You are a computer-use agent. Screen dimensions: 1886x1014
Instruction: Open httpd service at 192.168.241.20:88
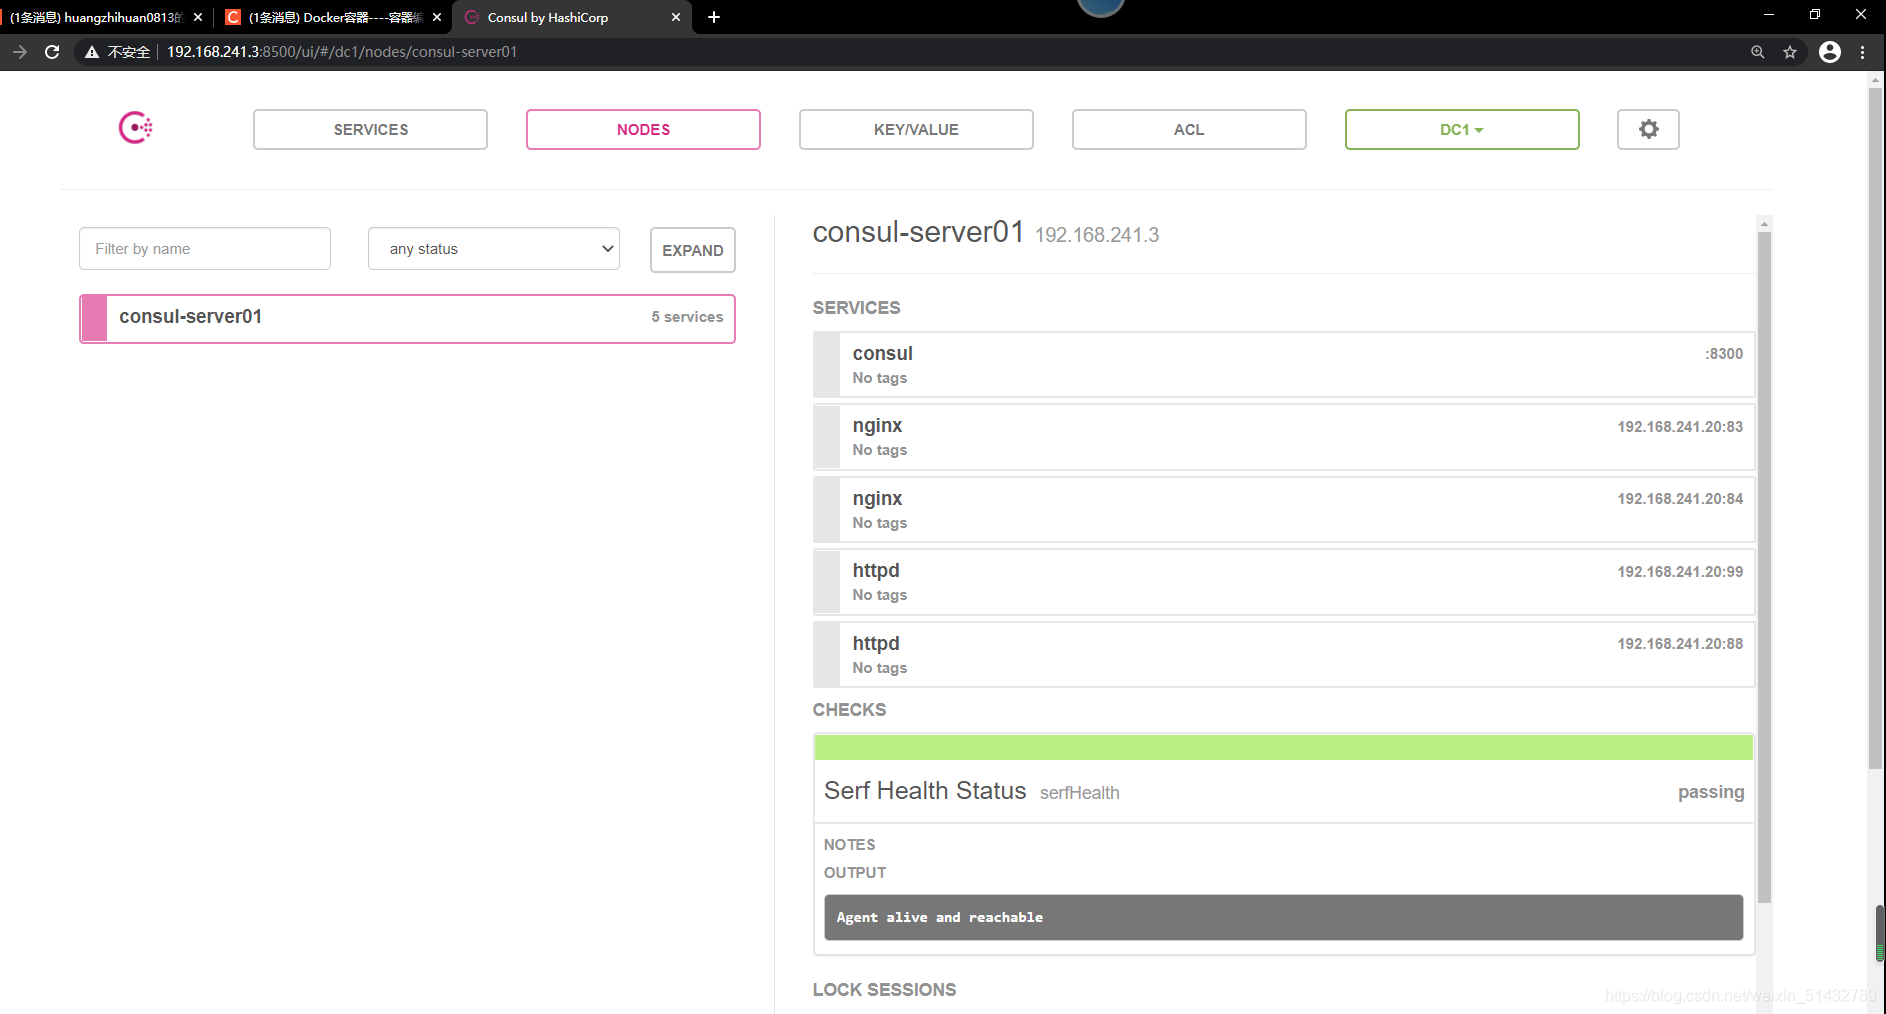click(1284, 655)
